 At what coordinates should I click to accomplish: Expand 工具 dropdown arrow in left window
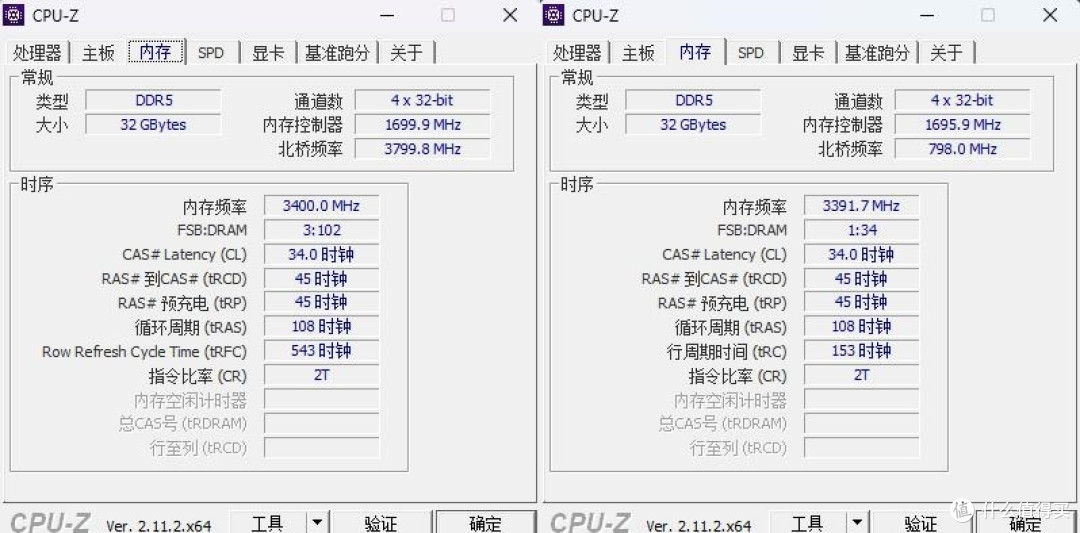[317, 523]
